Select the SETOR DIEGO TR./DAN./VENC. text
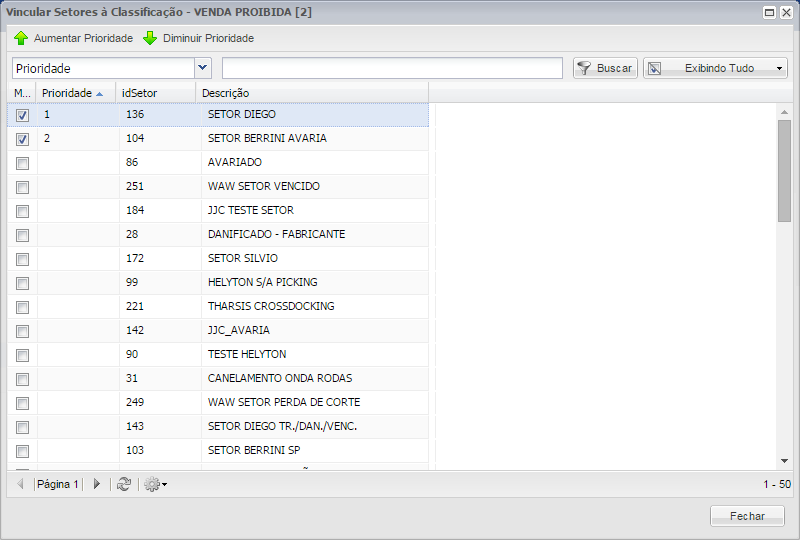 tap(282, 426)
